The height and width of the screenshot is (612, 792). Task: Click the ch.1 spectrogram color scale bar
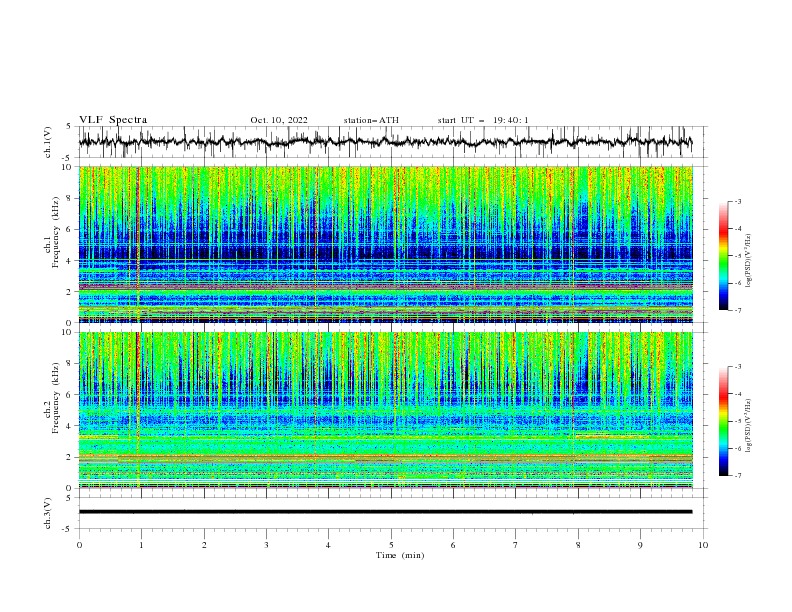(x=724, y=256)
